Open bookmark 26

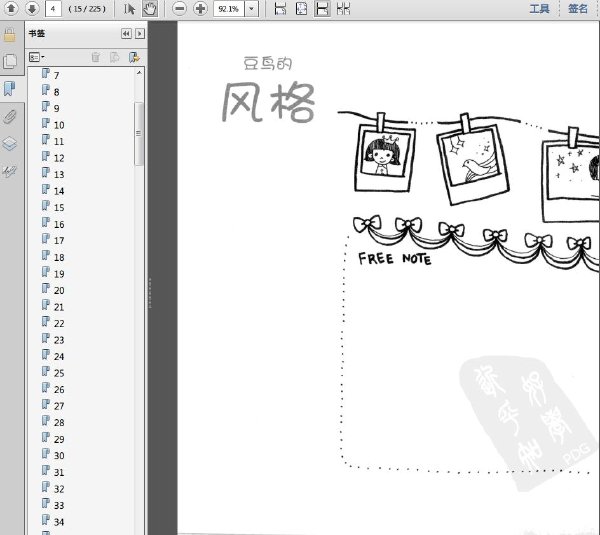click(59, 390)
